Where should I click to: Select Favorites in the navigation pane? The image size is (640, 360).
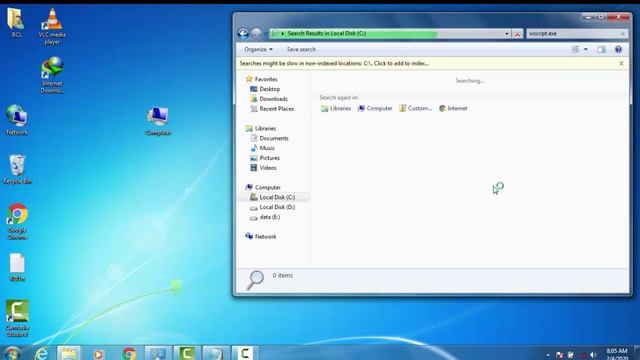coord(261,79)
